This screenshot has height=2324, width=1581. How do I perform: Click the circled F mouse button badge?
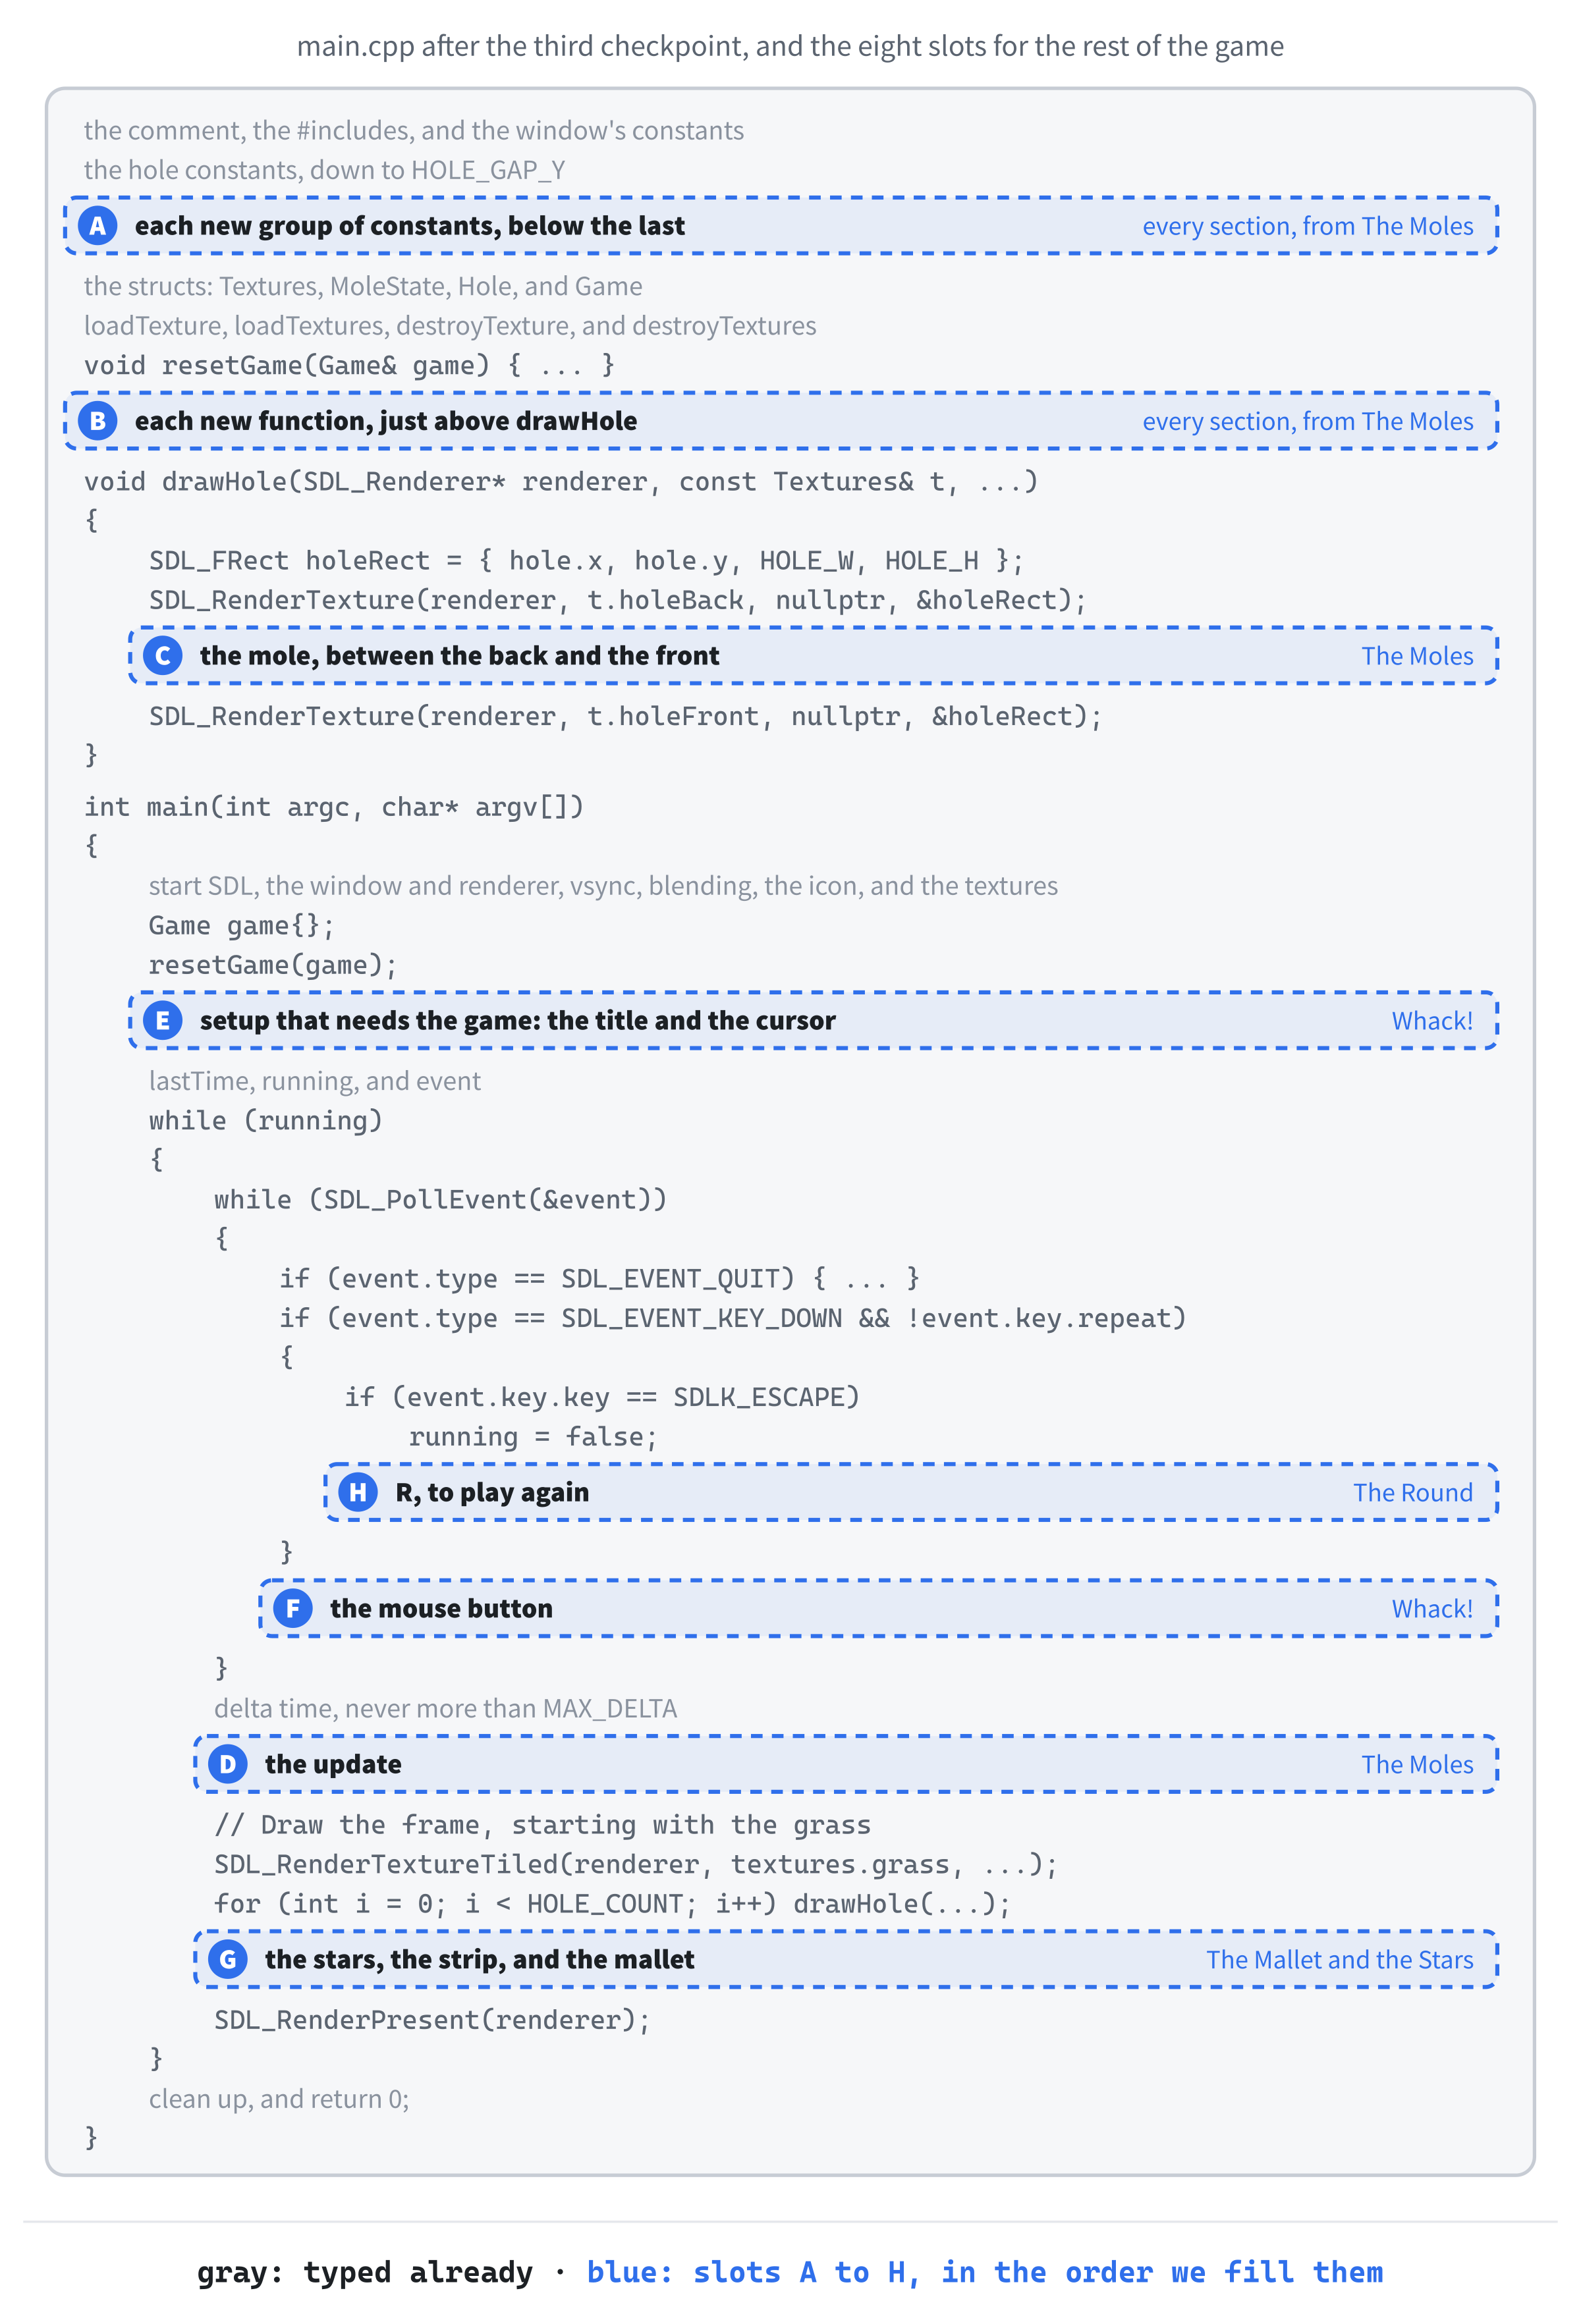(293, 1608)
